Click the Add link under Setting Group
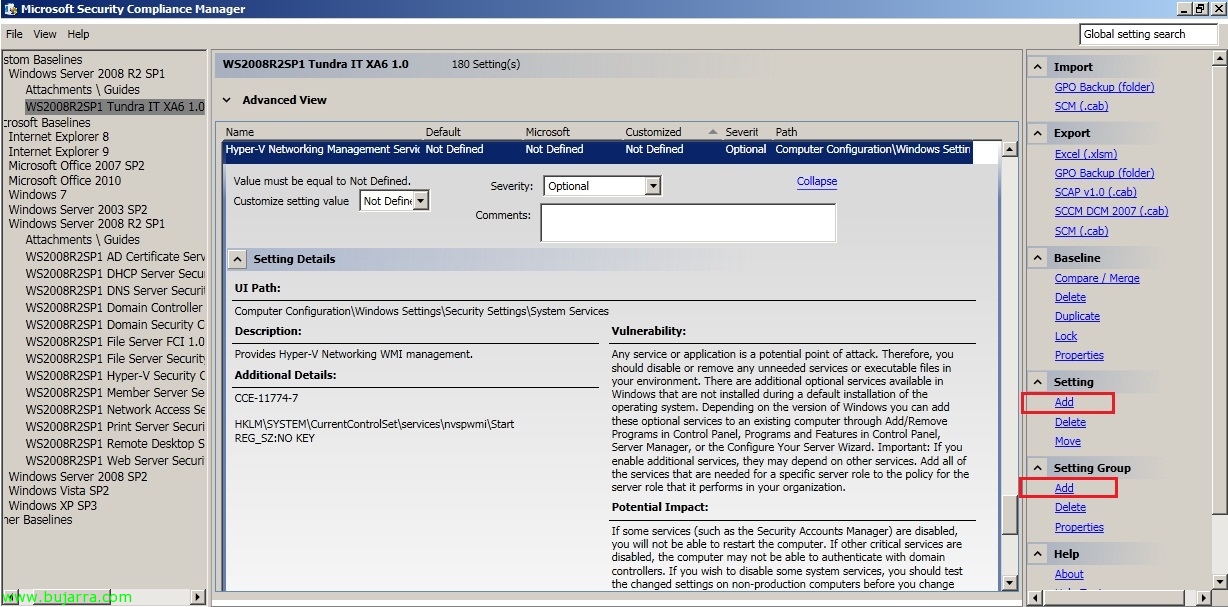The height and width of the screenshot is (607, 1228). (x=1064, y=488)
